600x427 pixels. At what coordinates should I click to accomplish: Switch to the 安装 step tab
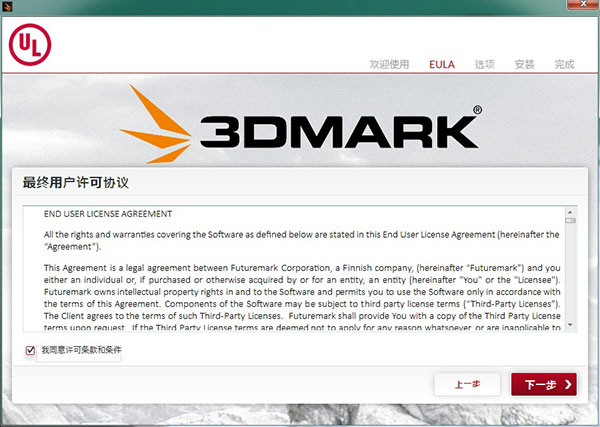click(x=524, y=64)
